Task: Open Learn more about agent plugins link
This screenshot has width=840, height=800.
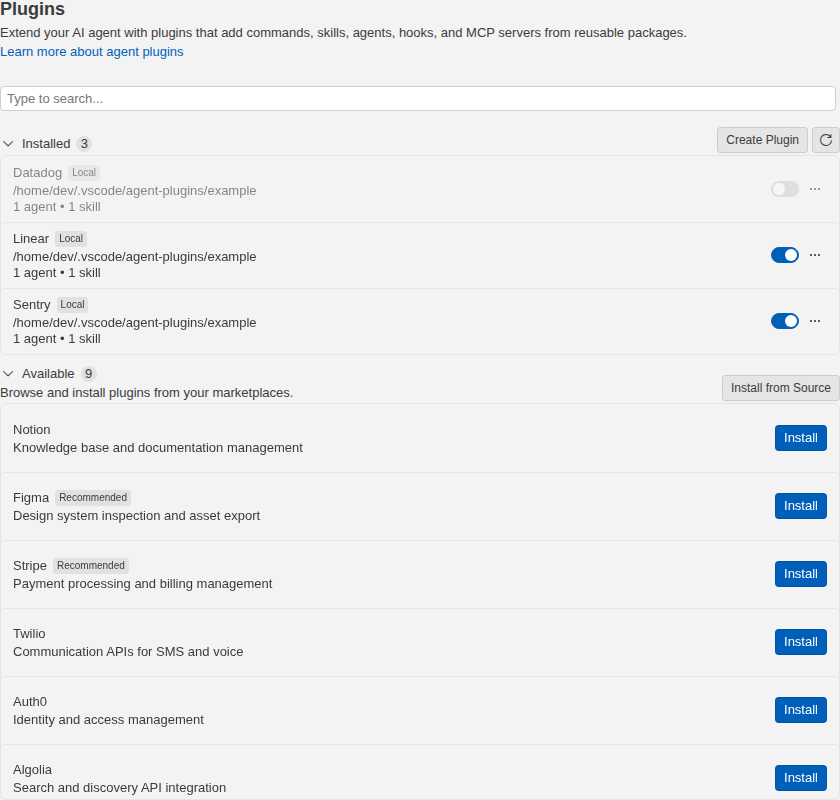Action: pyautogui.click(x=92, y=52)
